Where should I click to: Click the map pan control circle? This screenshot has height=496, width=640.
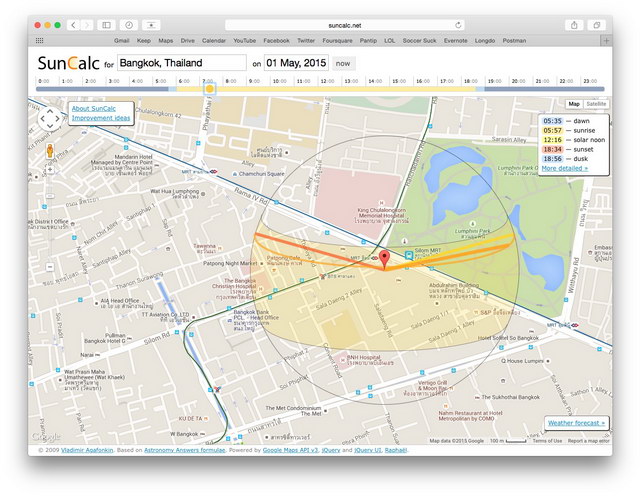tap(48, 120)
